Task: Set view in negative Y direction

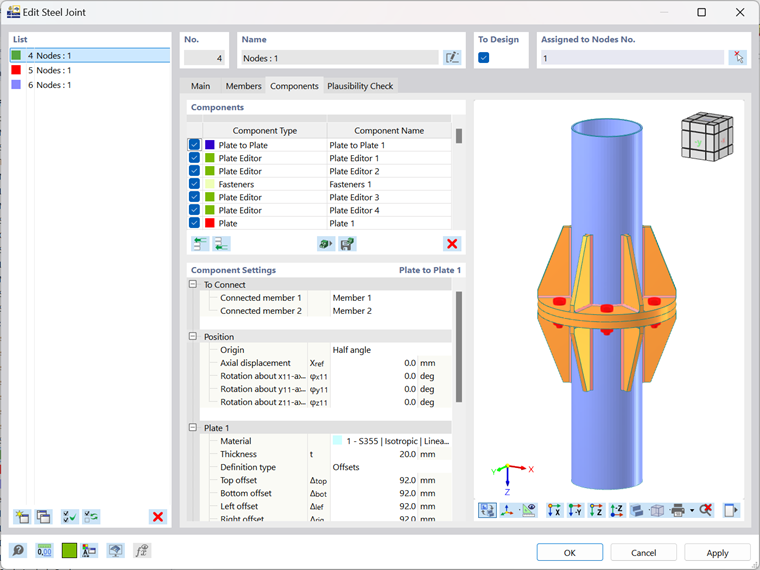Action: 575,510
